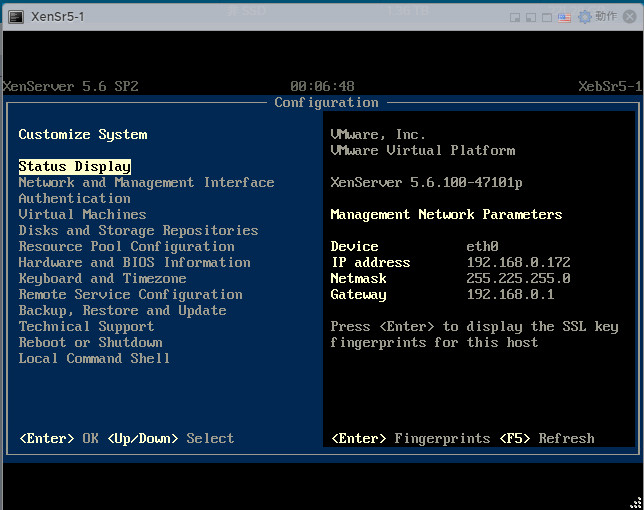Open the Technical Support entry
Screen dimensions: 644x510
click(x=86, y=326)
